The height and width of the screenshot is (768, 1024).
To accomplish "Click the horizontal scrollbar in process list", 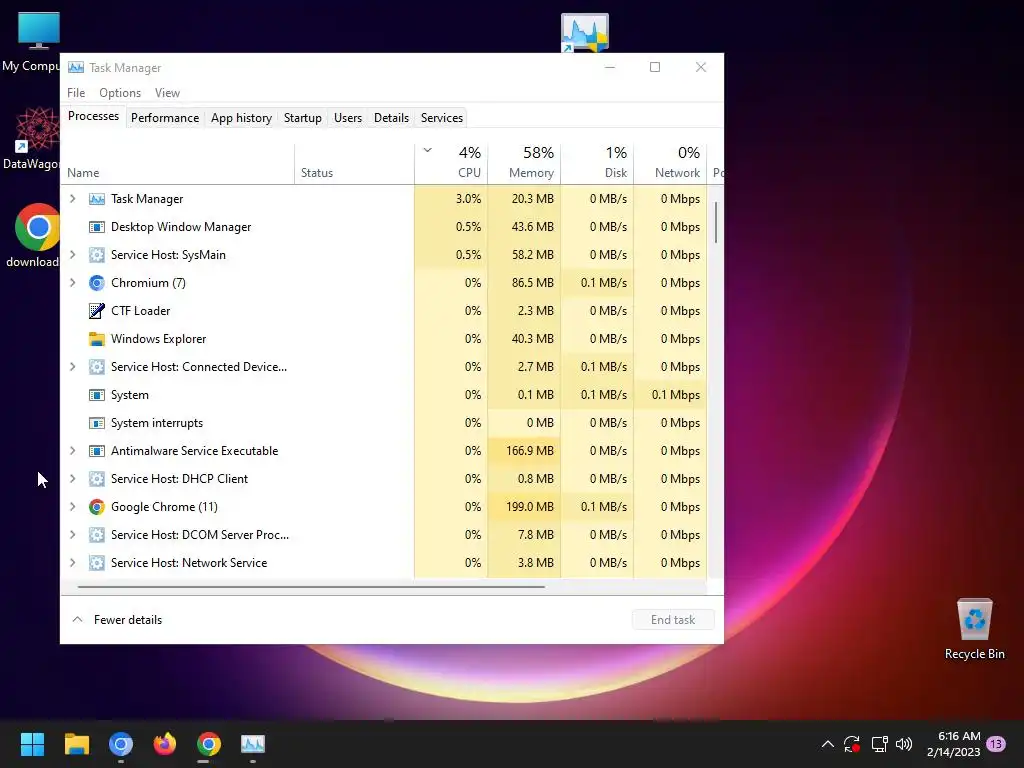I will 311,587.
